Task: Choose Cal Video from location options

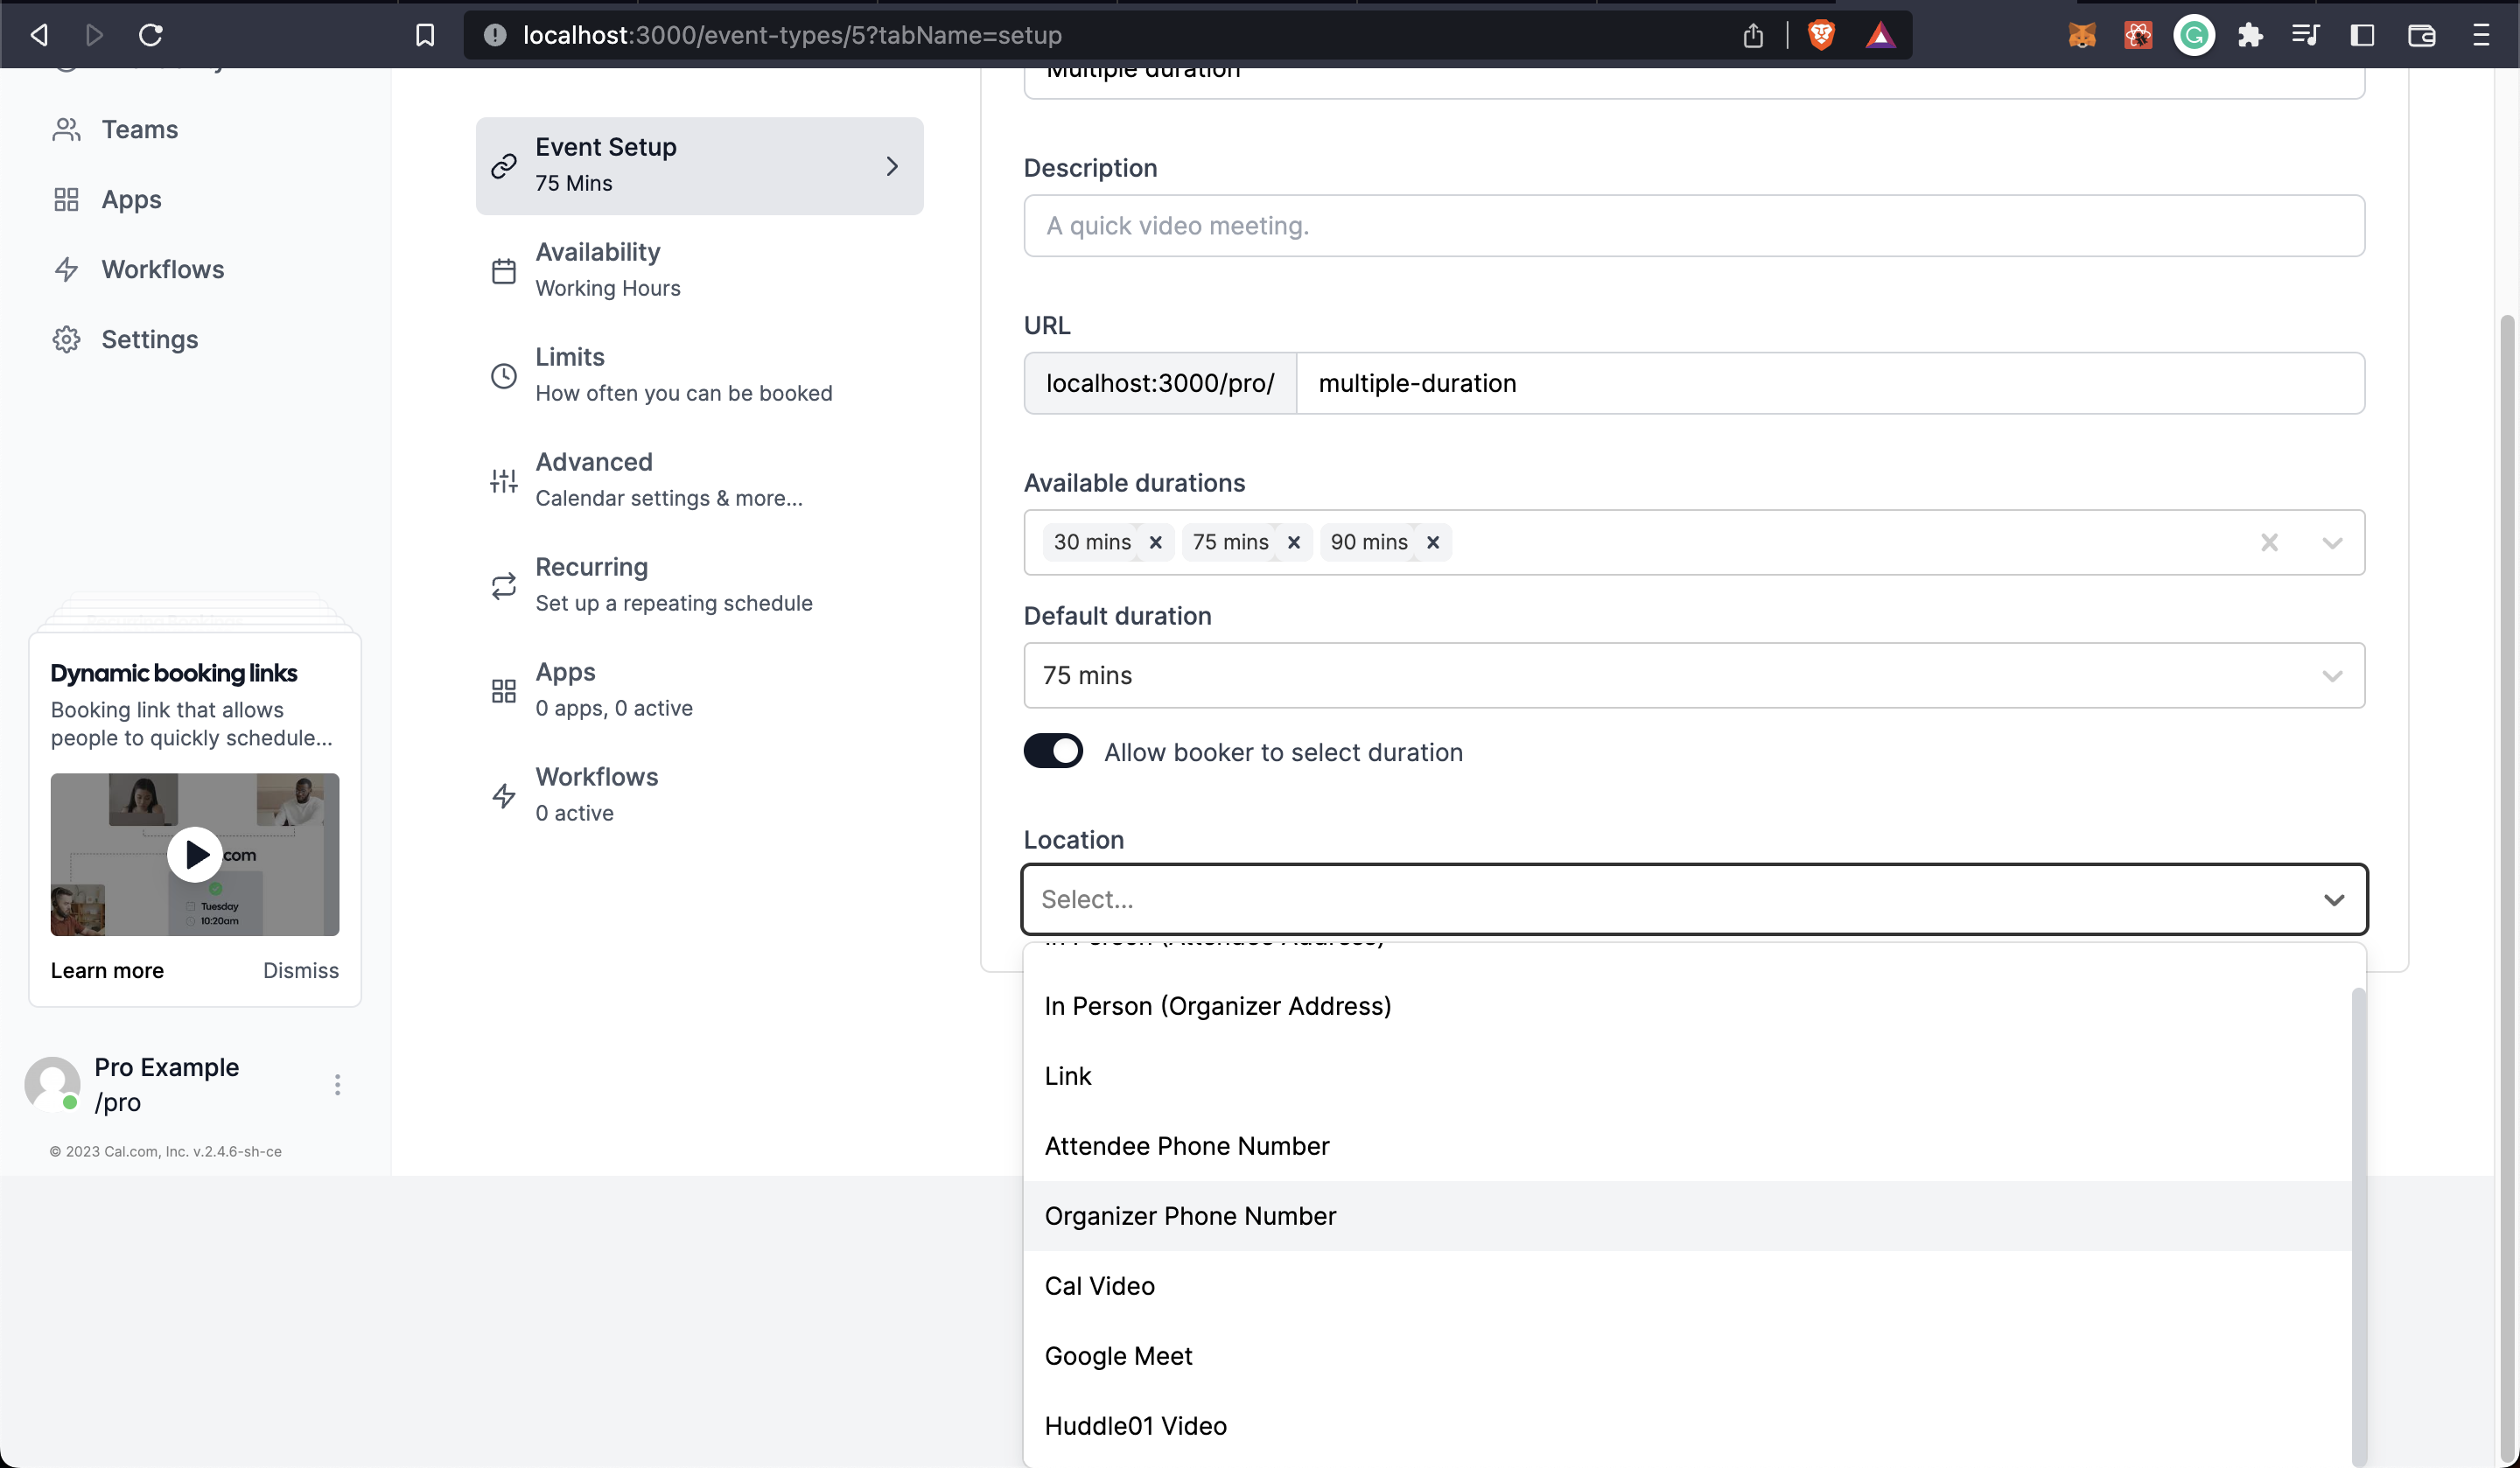Action: click(x=1099, y=1285)
